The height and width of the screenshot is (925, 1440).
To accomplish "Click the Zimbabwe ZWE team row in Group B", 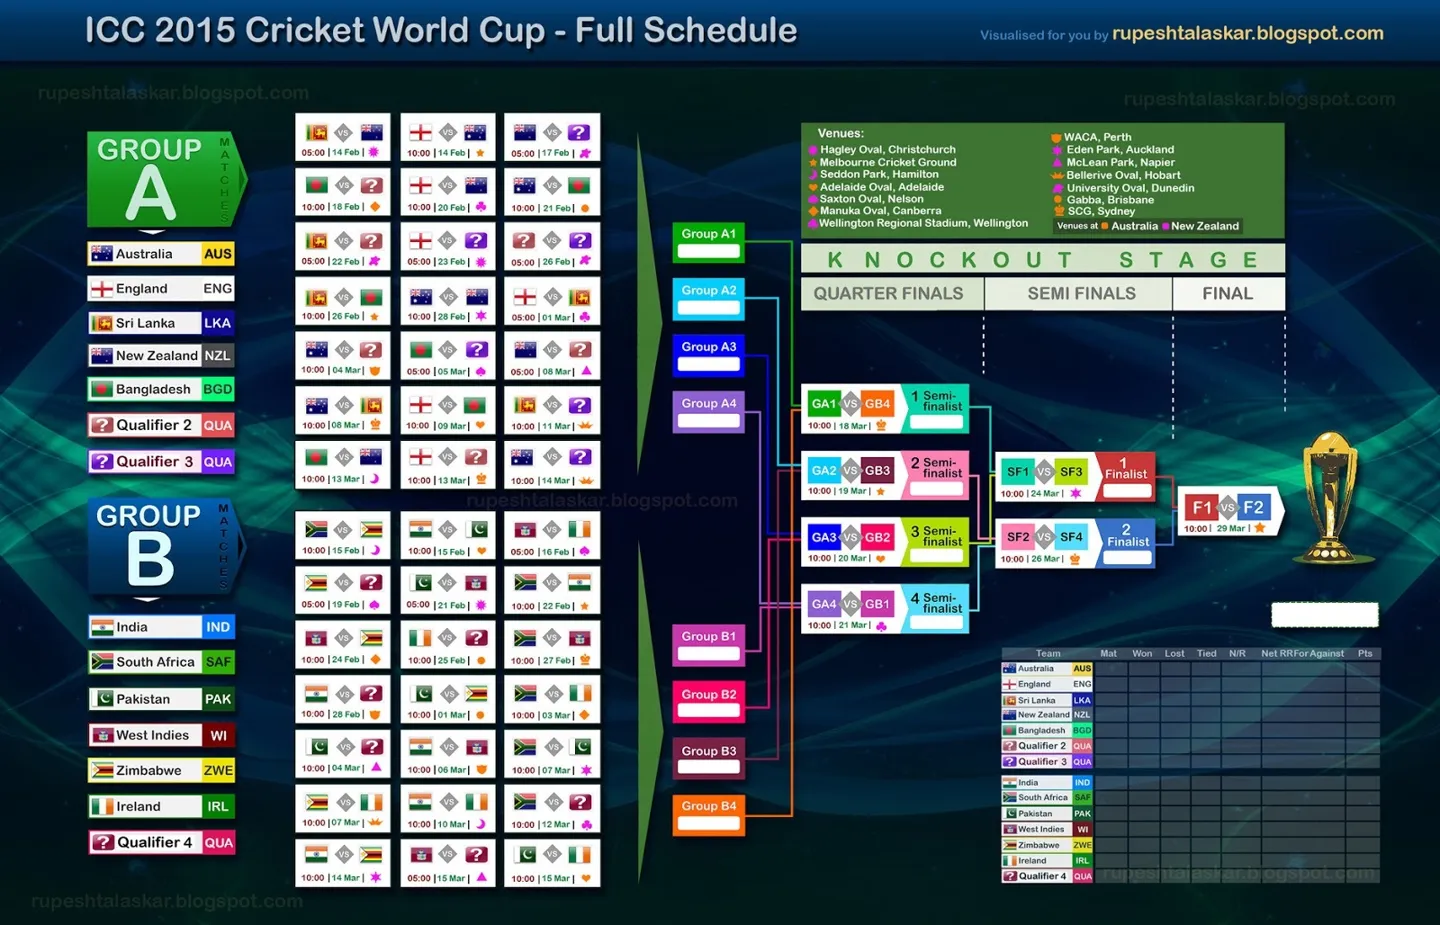I will pos(161,770).
